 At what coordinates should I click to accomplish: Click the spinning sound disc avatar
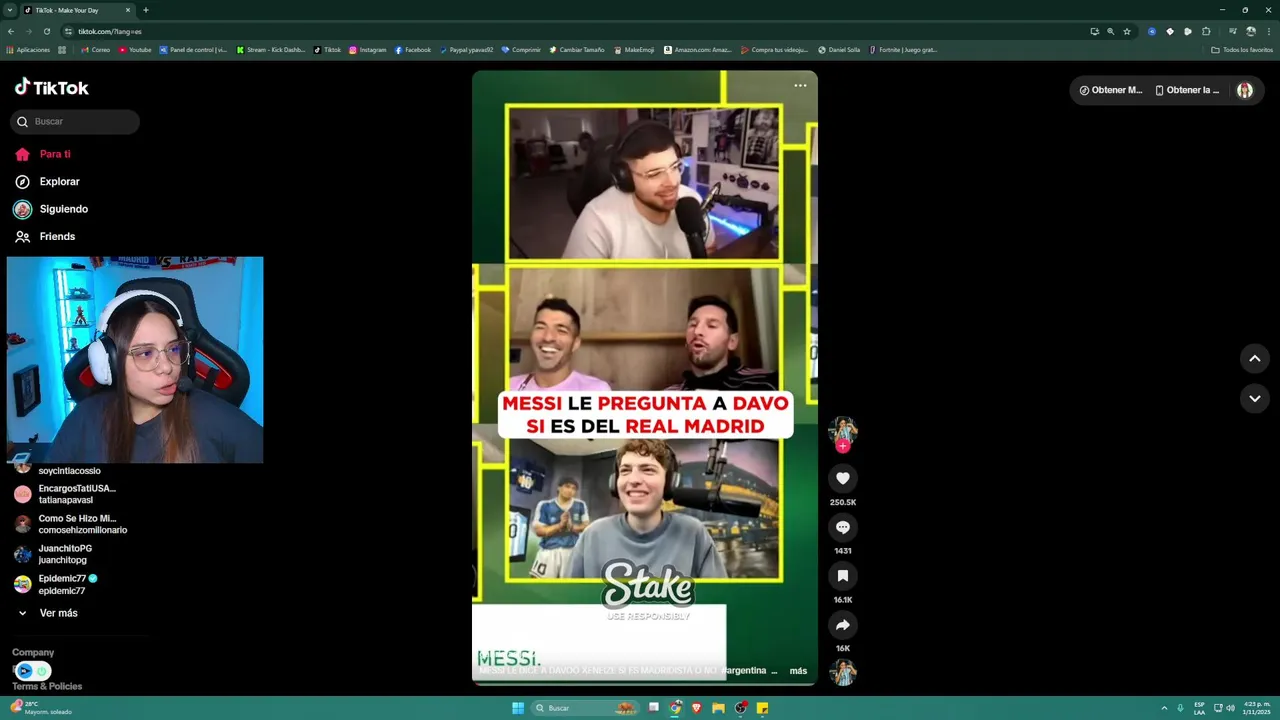click(843, 672)
